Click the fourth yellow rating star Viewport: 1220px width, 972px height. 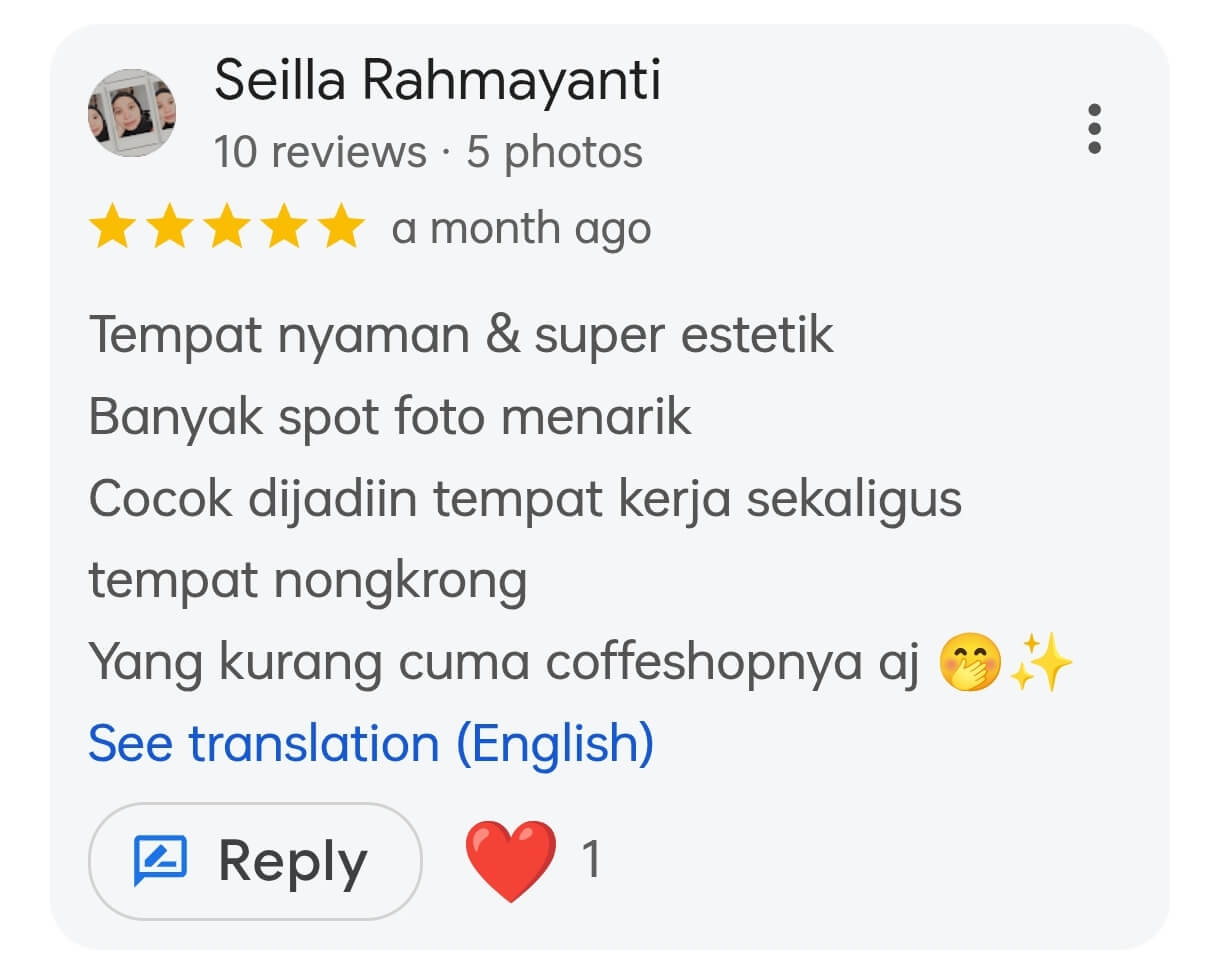tap(285, 228)
